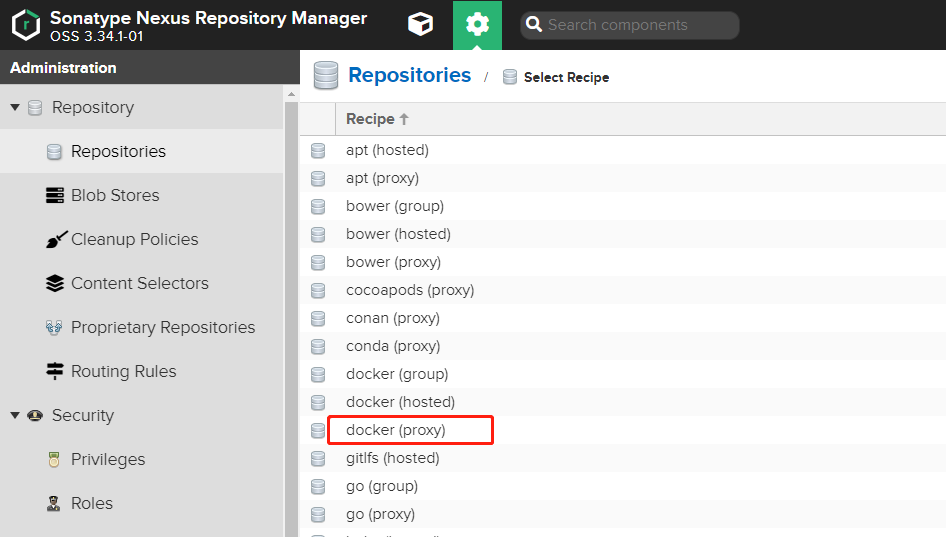The height and width of the screenshot is (537, 946).
Task: Click the Routing Rules signpost icon
Action: click(55, 372)
